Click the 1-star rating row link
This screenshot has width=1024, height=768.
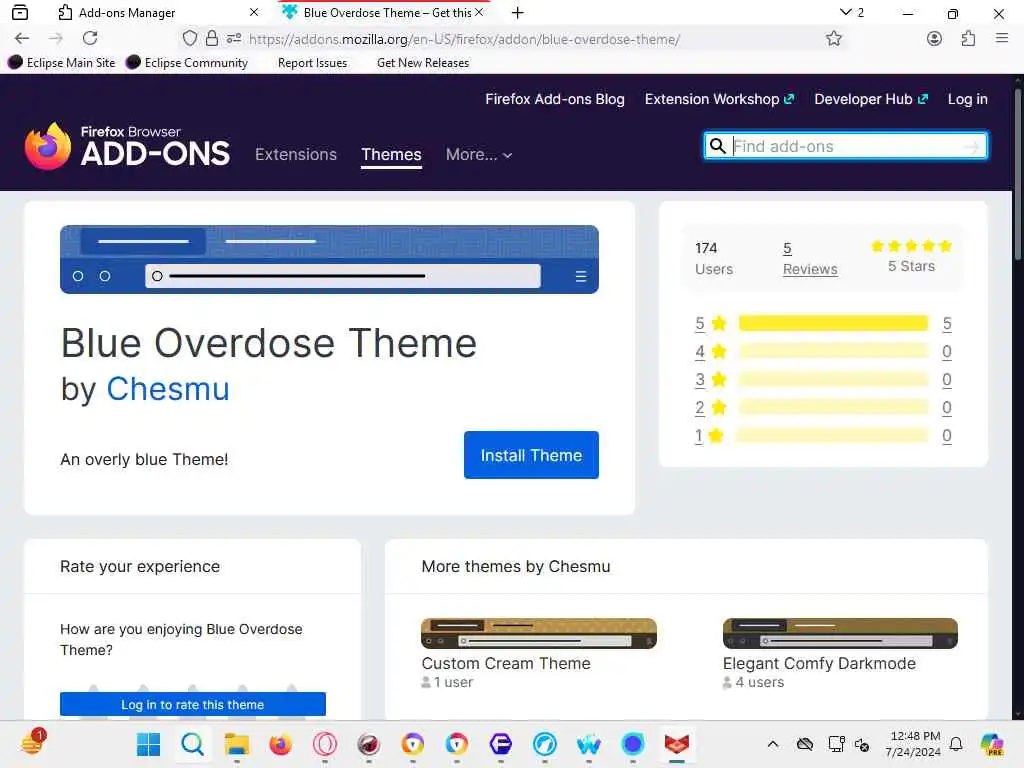[x=823, y=436]
